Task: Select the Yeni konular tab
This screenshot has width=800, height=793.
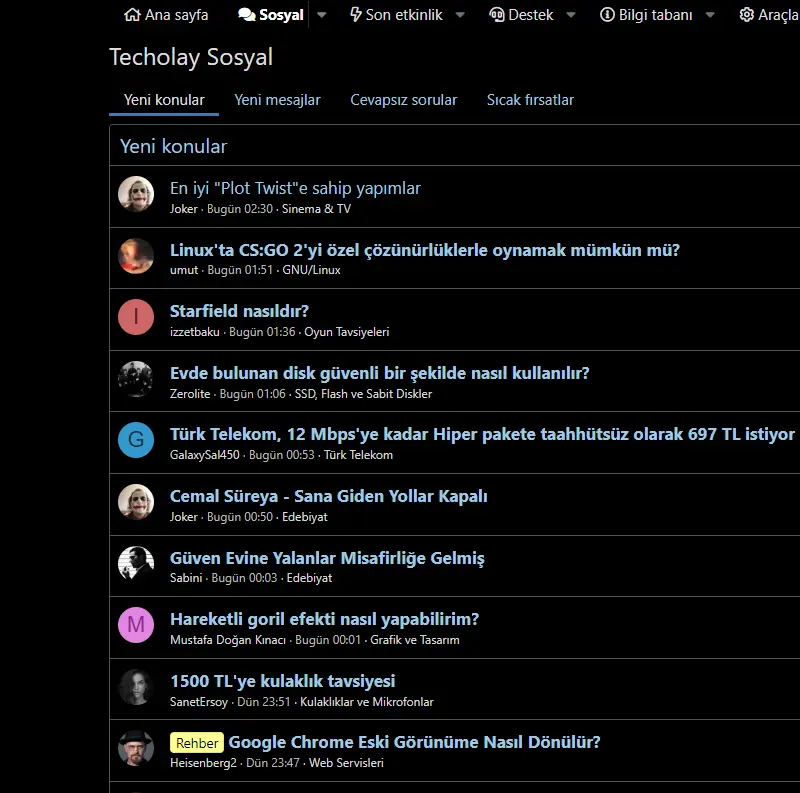Action: click(164, 100)
